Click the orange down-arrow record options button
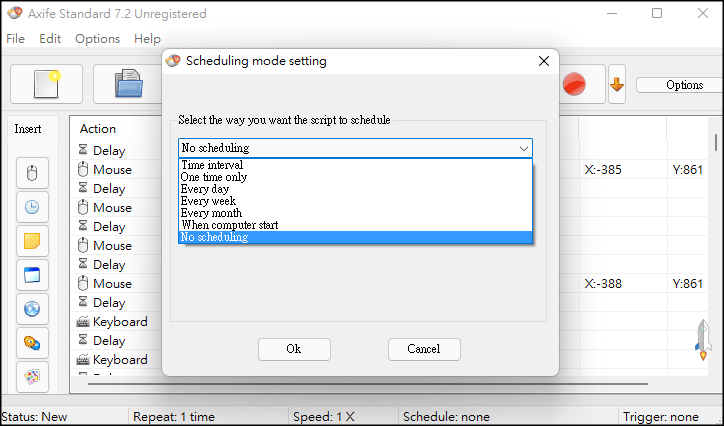724x426 pixels. click(x=617, y=84)
